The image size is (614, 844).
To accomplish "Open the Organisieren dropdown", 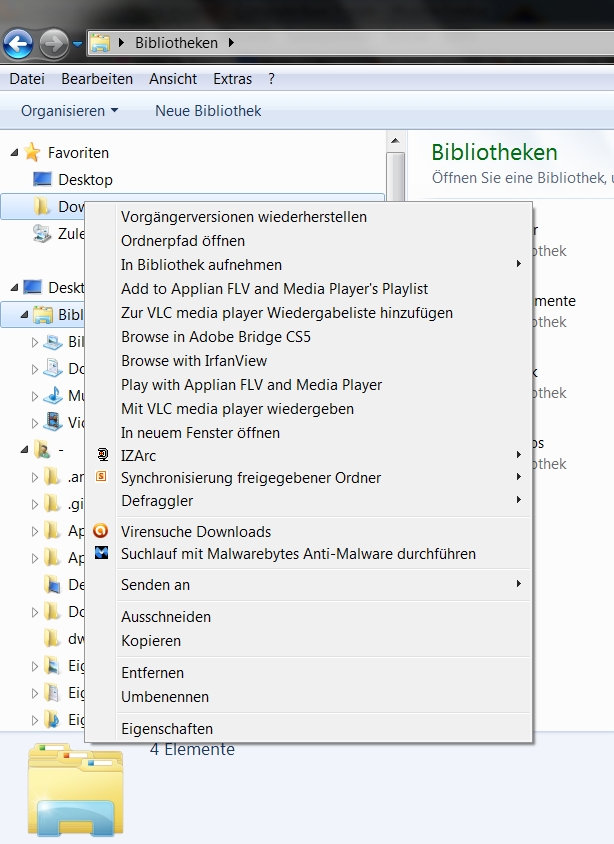I will click(69, 111).
